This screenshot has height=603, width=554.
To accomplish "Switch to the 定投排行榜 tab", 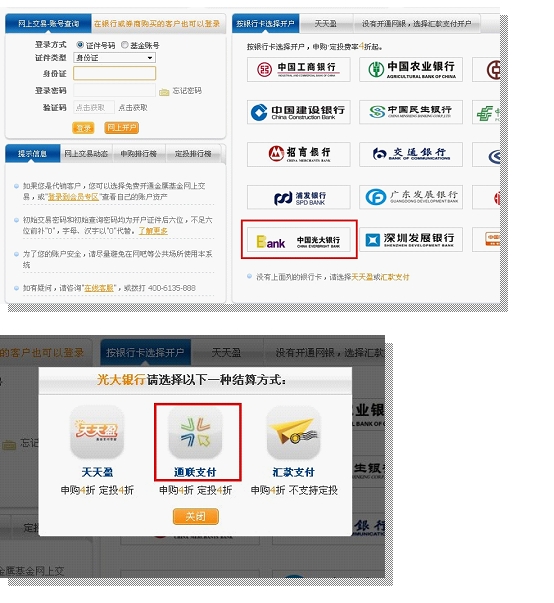I will pyautogui.click(x=193, y=153).
